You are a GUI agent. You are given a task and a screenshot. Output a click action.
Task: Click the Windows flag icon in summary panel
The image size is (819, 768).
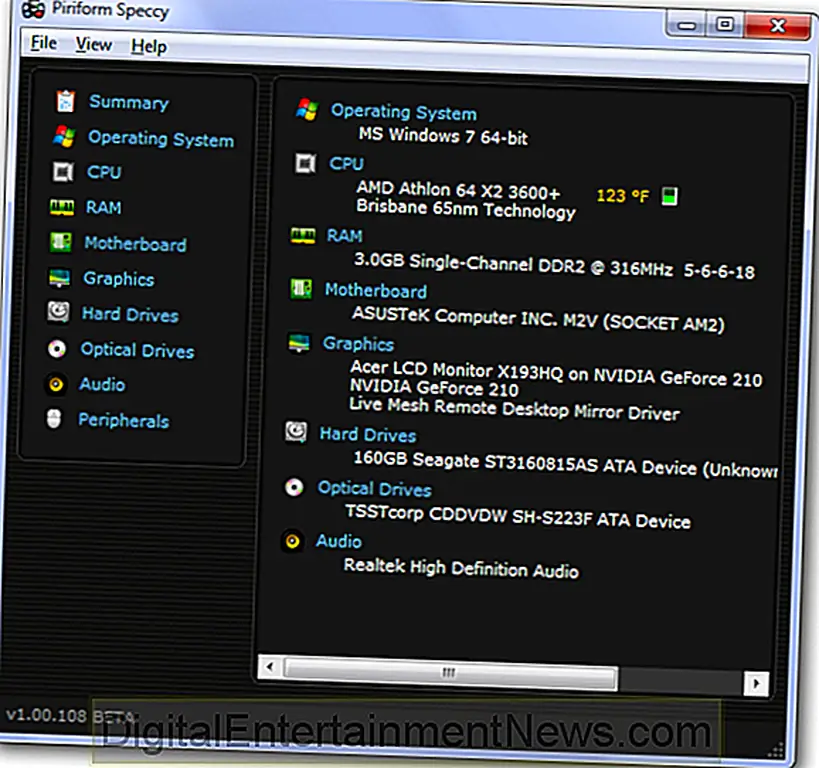(x=307, y=109)
